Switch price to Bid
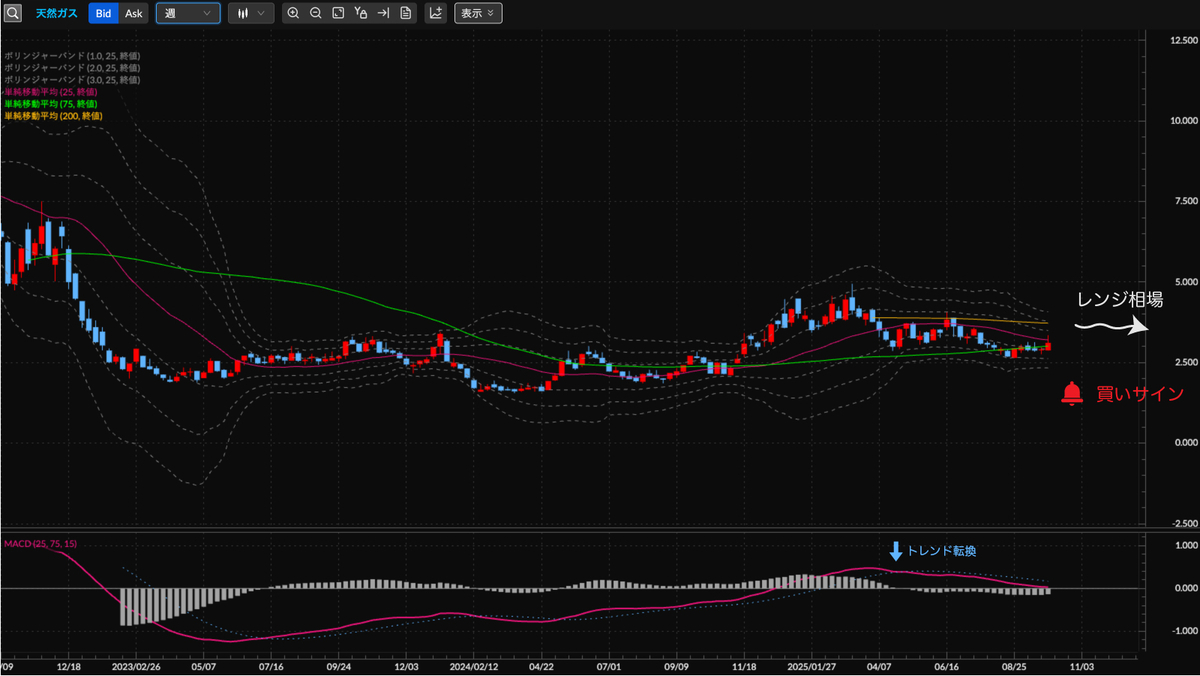 [103, 13]
